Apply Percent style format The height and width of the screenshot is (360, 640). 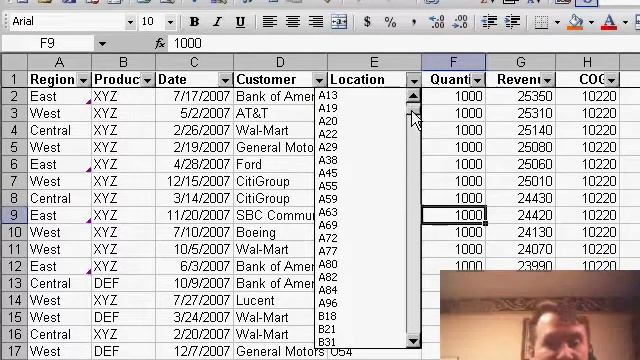(390, 22)
